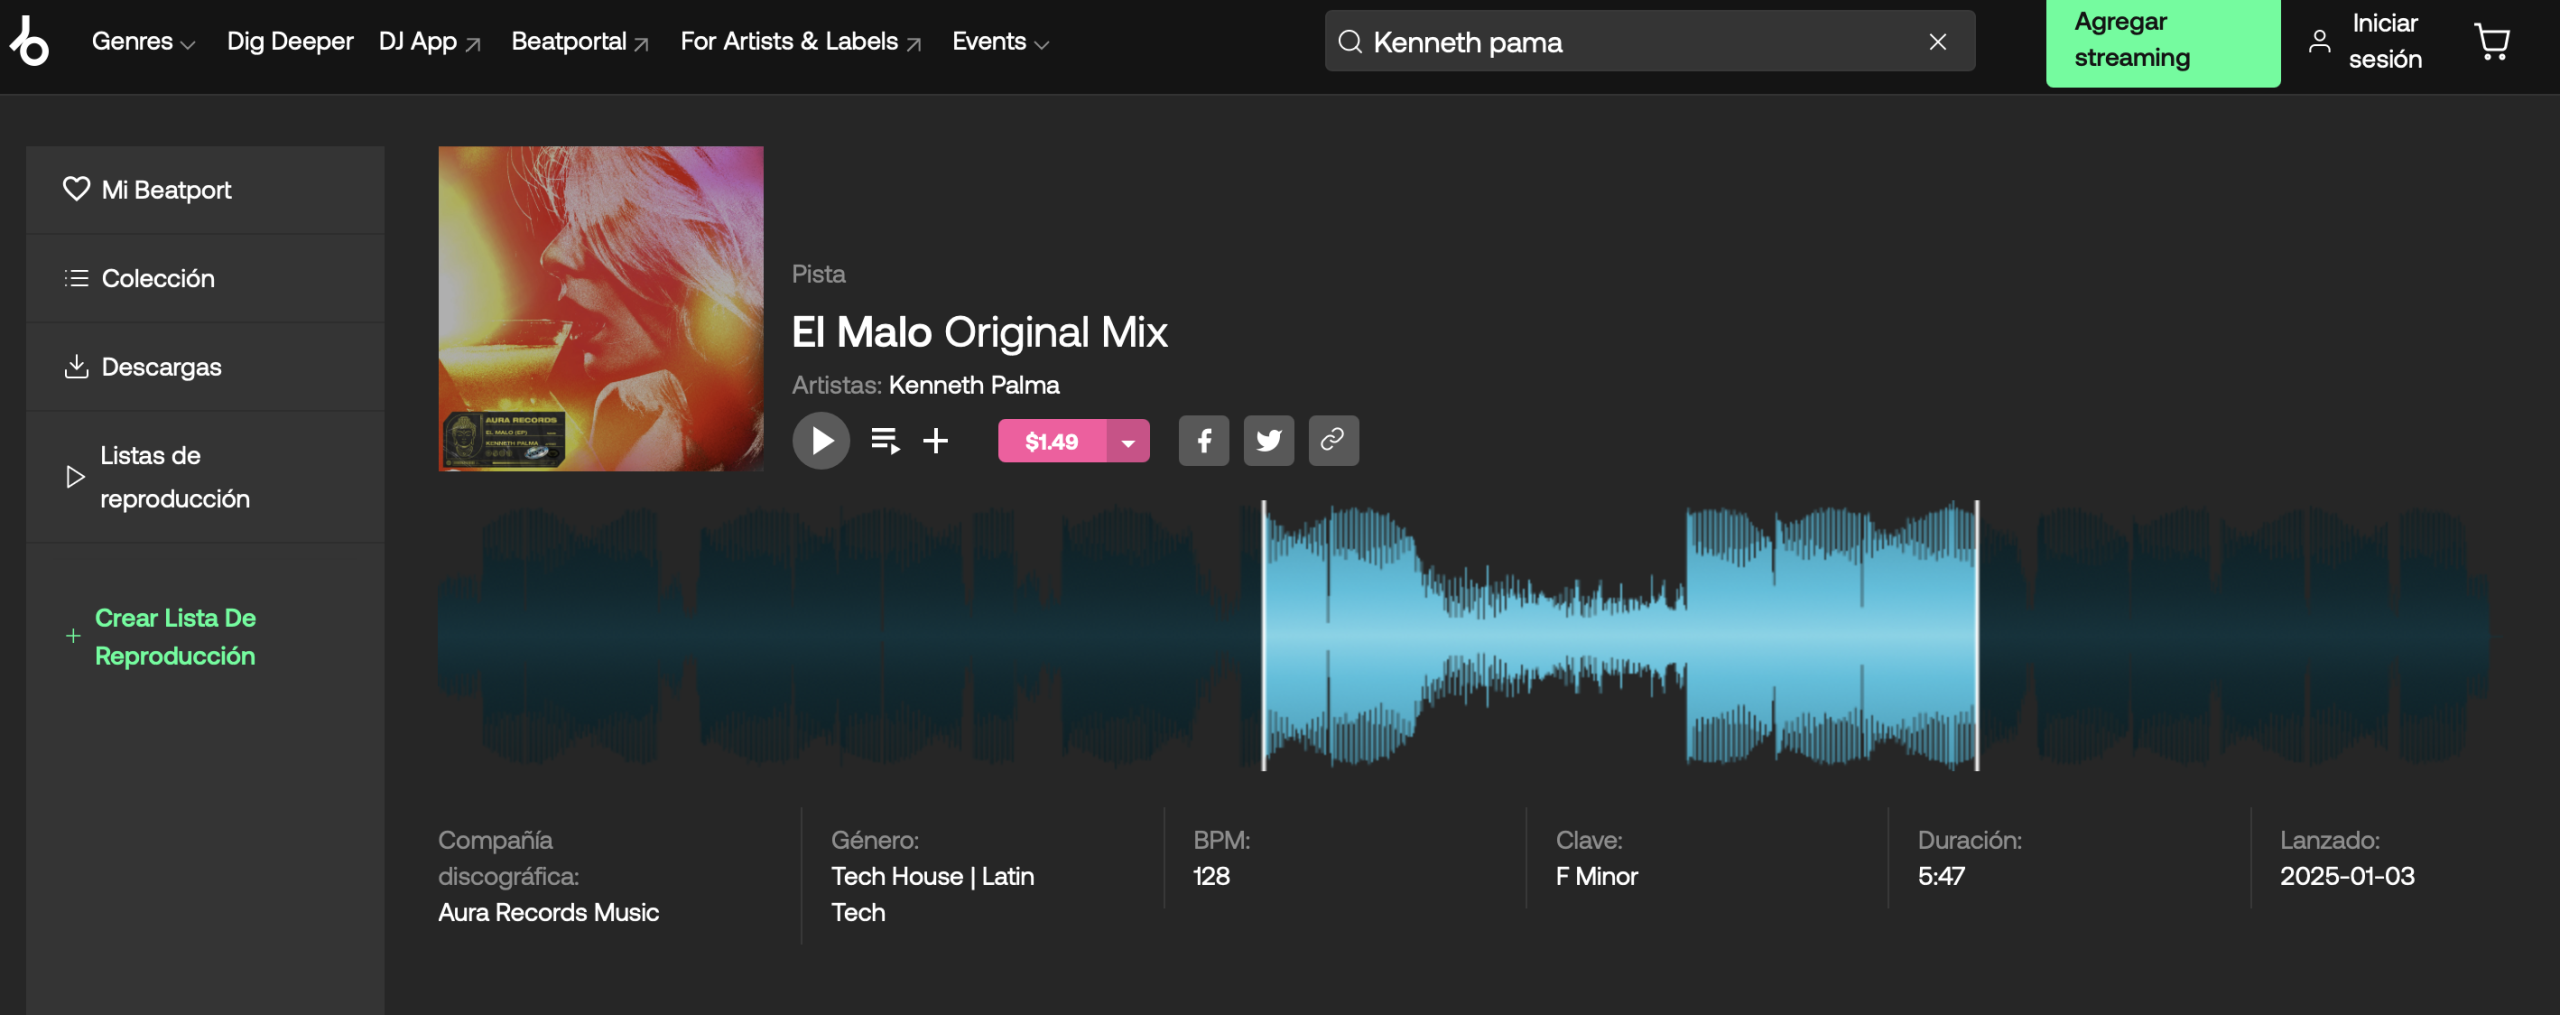Go to Dig Deeper section

tap(290, 42)
